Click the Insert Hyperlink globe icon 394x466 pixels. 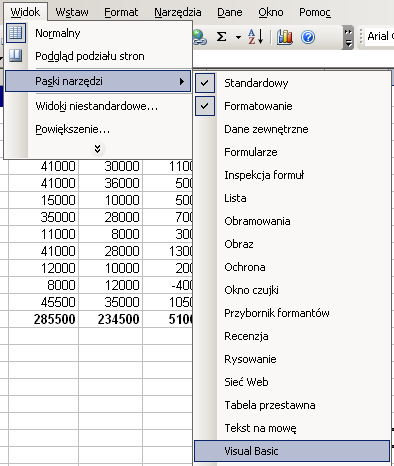pyautogui.click(x=199, y=37)
